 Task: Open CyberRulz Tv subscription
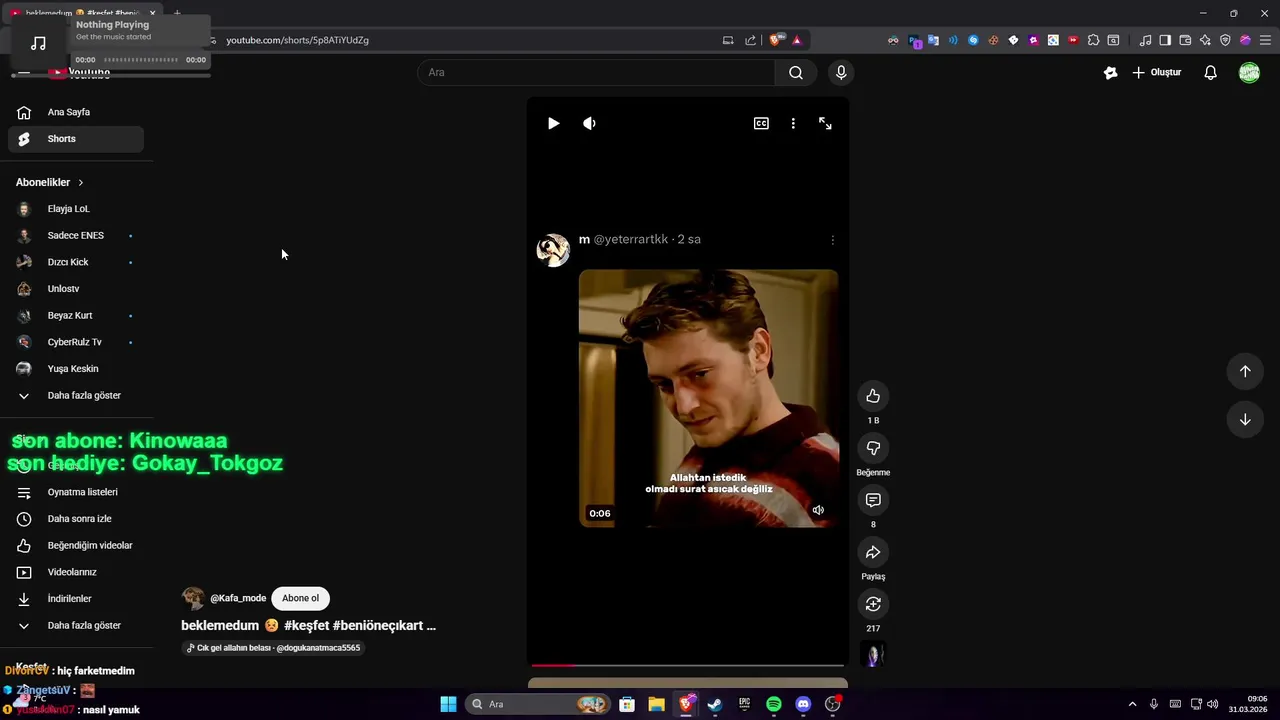(76, 342)
